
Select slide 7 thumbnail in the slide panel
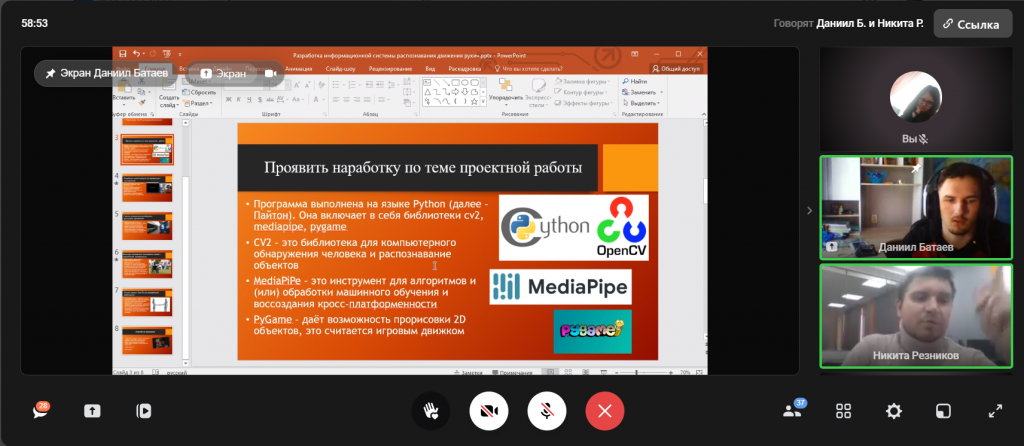[x=147, y=302]
